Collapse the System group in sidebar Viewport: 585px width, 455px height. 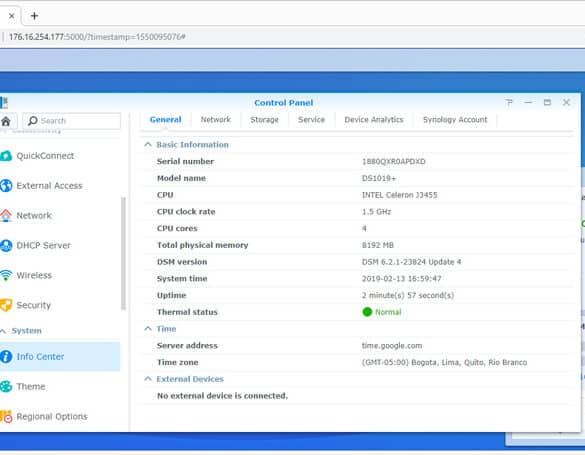coord(3,331)
